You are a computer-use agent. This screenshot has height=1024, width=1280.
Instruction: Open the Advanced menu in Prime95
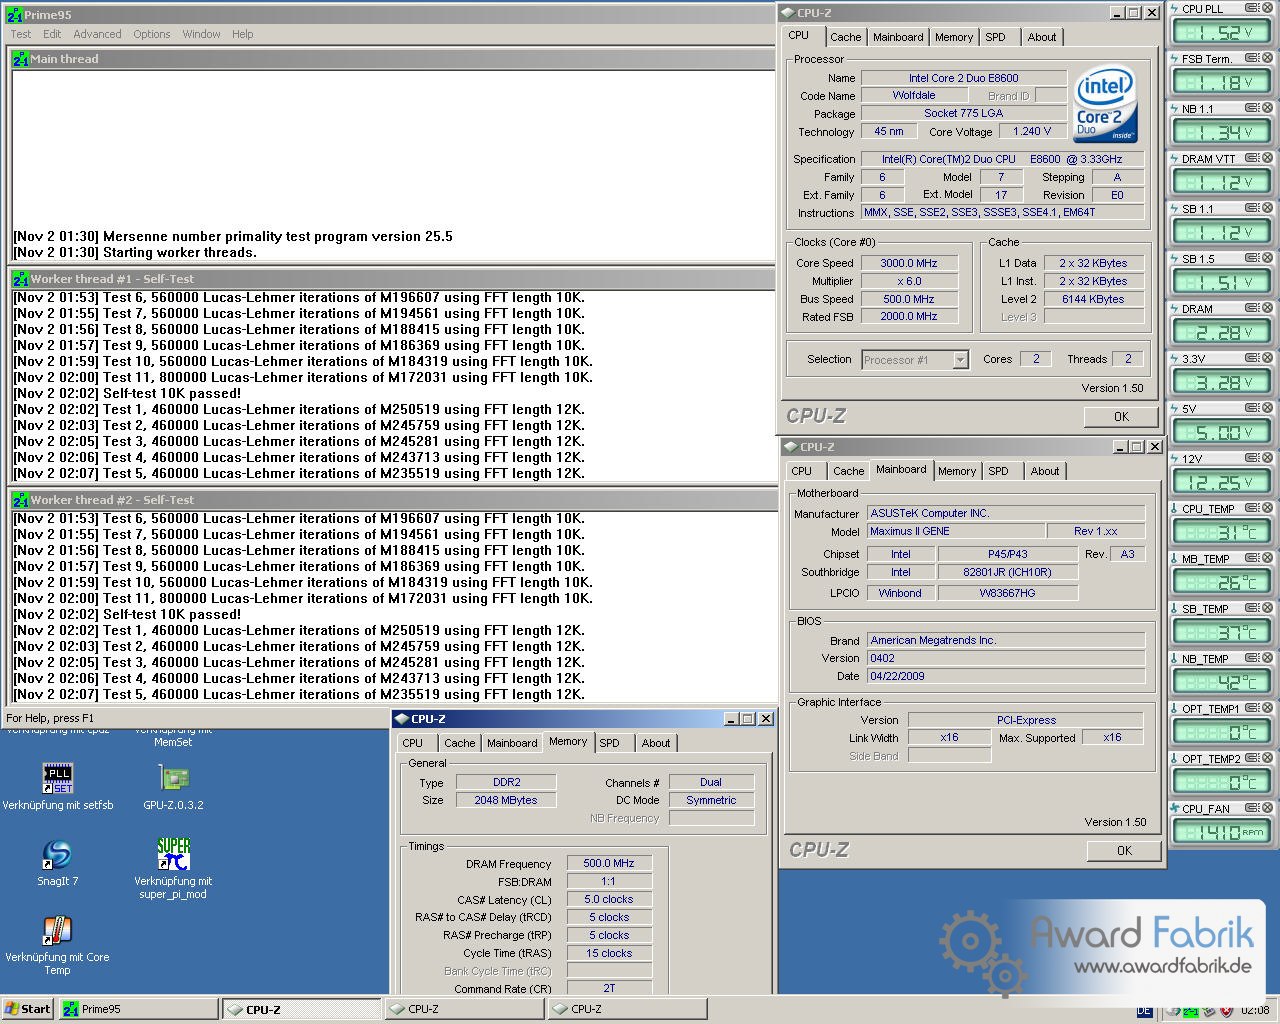pos(97,34)
